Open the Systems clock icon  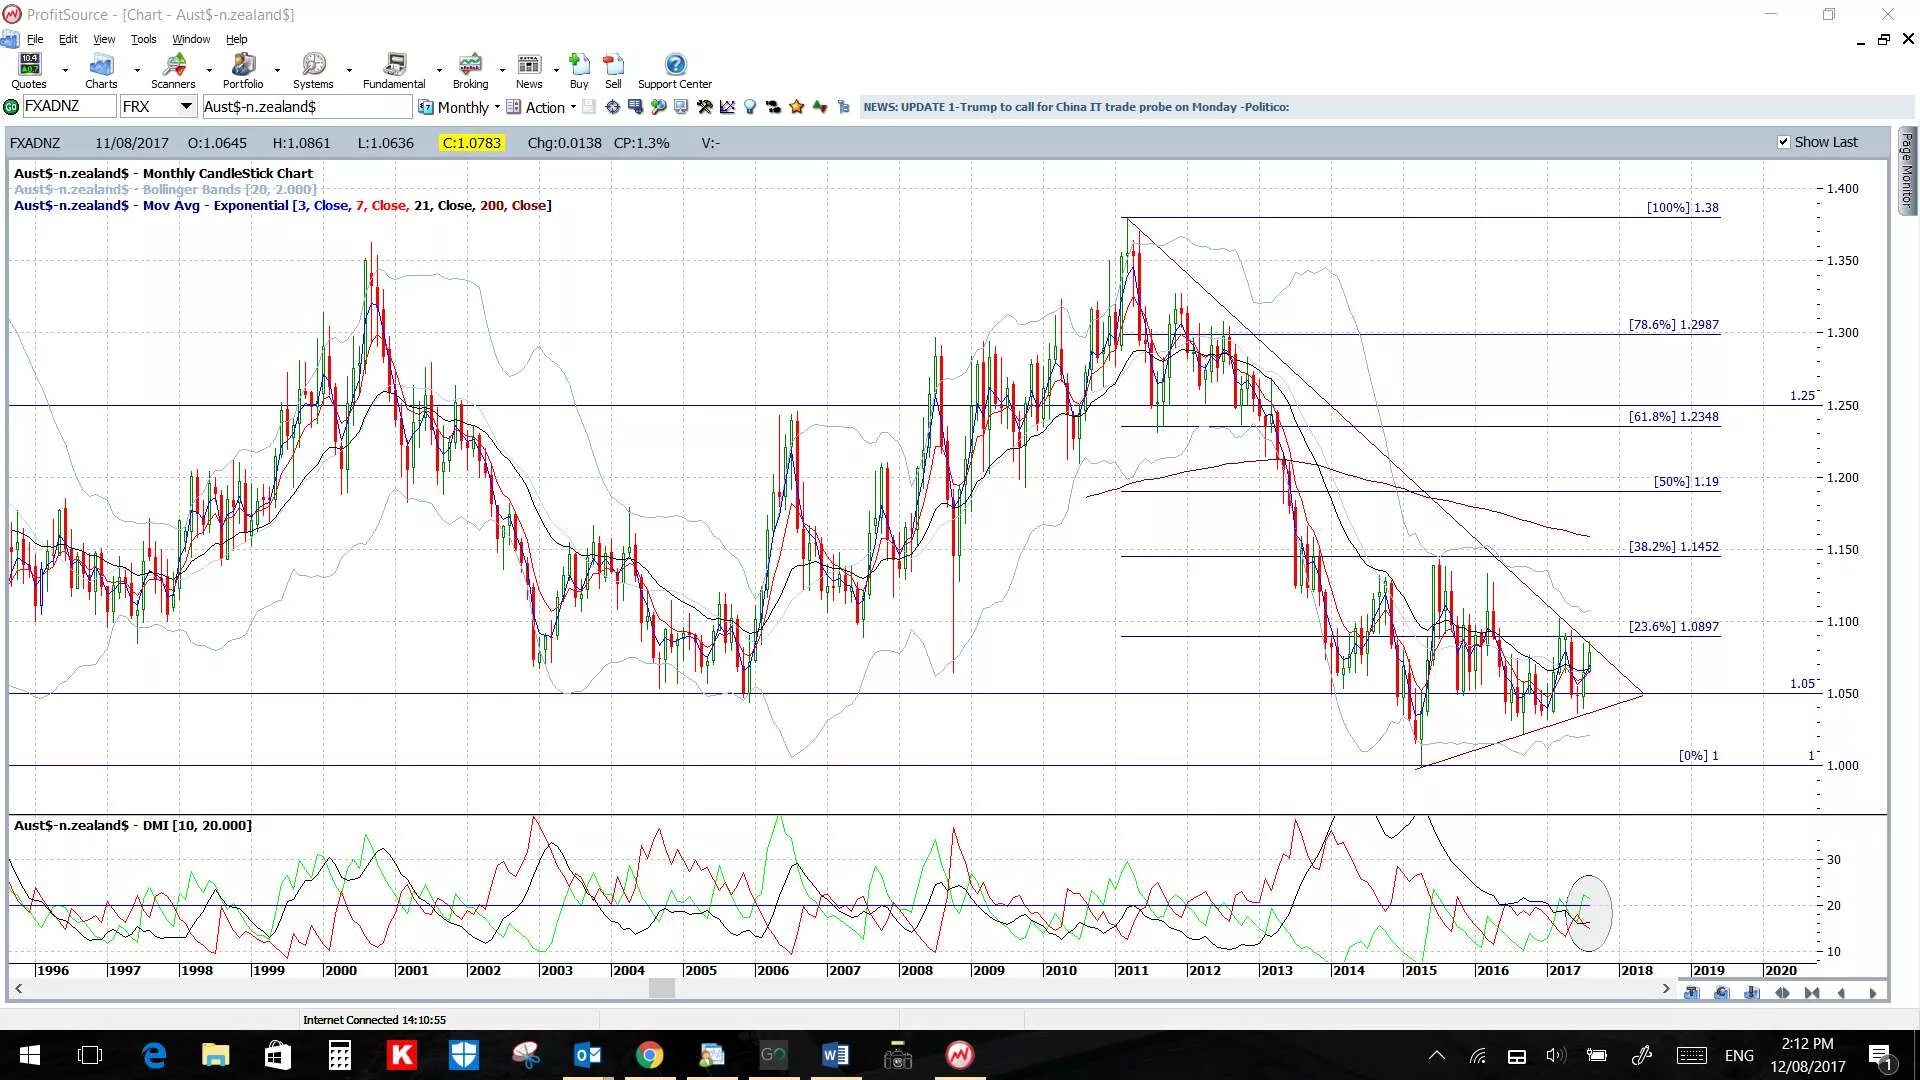[x=313, y=71]
